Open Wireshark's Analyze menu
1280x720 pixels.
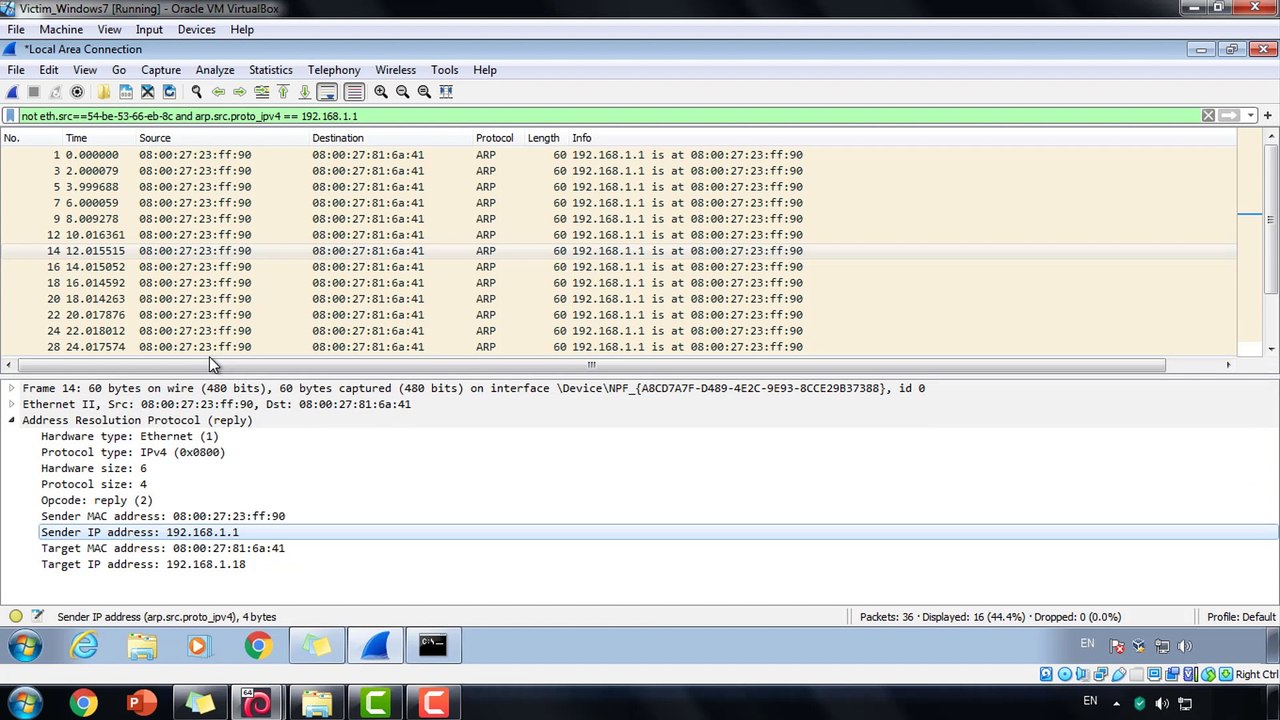click(x=215, y=70)
